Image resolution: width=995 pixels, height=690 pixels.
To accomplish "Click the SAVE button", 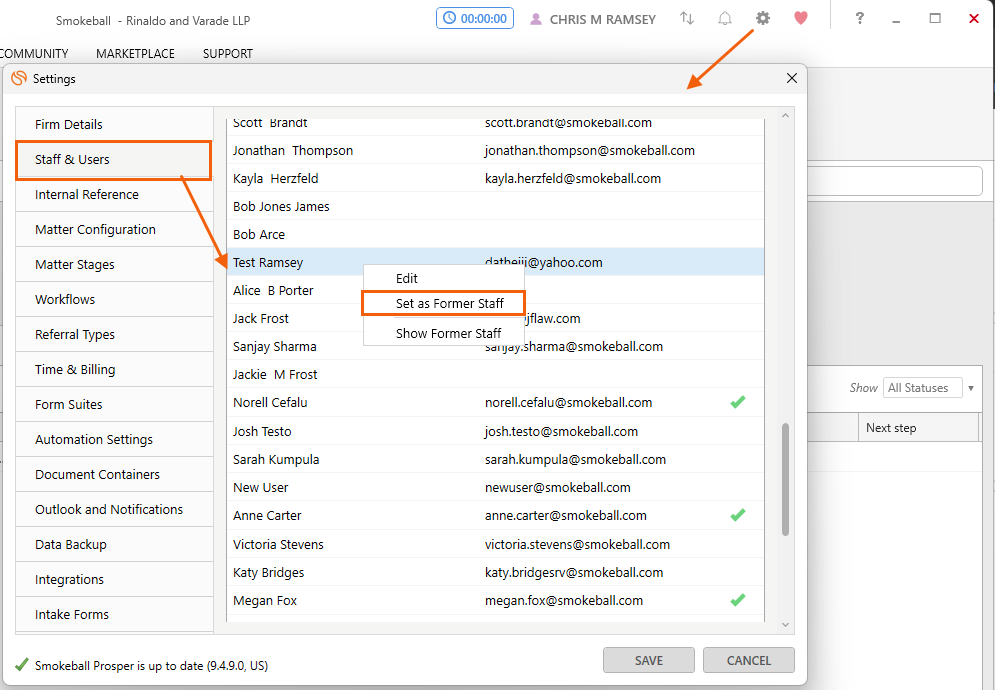I will tap(649, 660).
